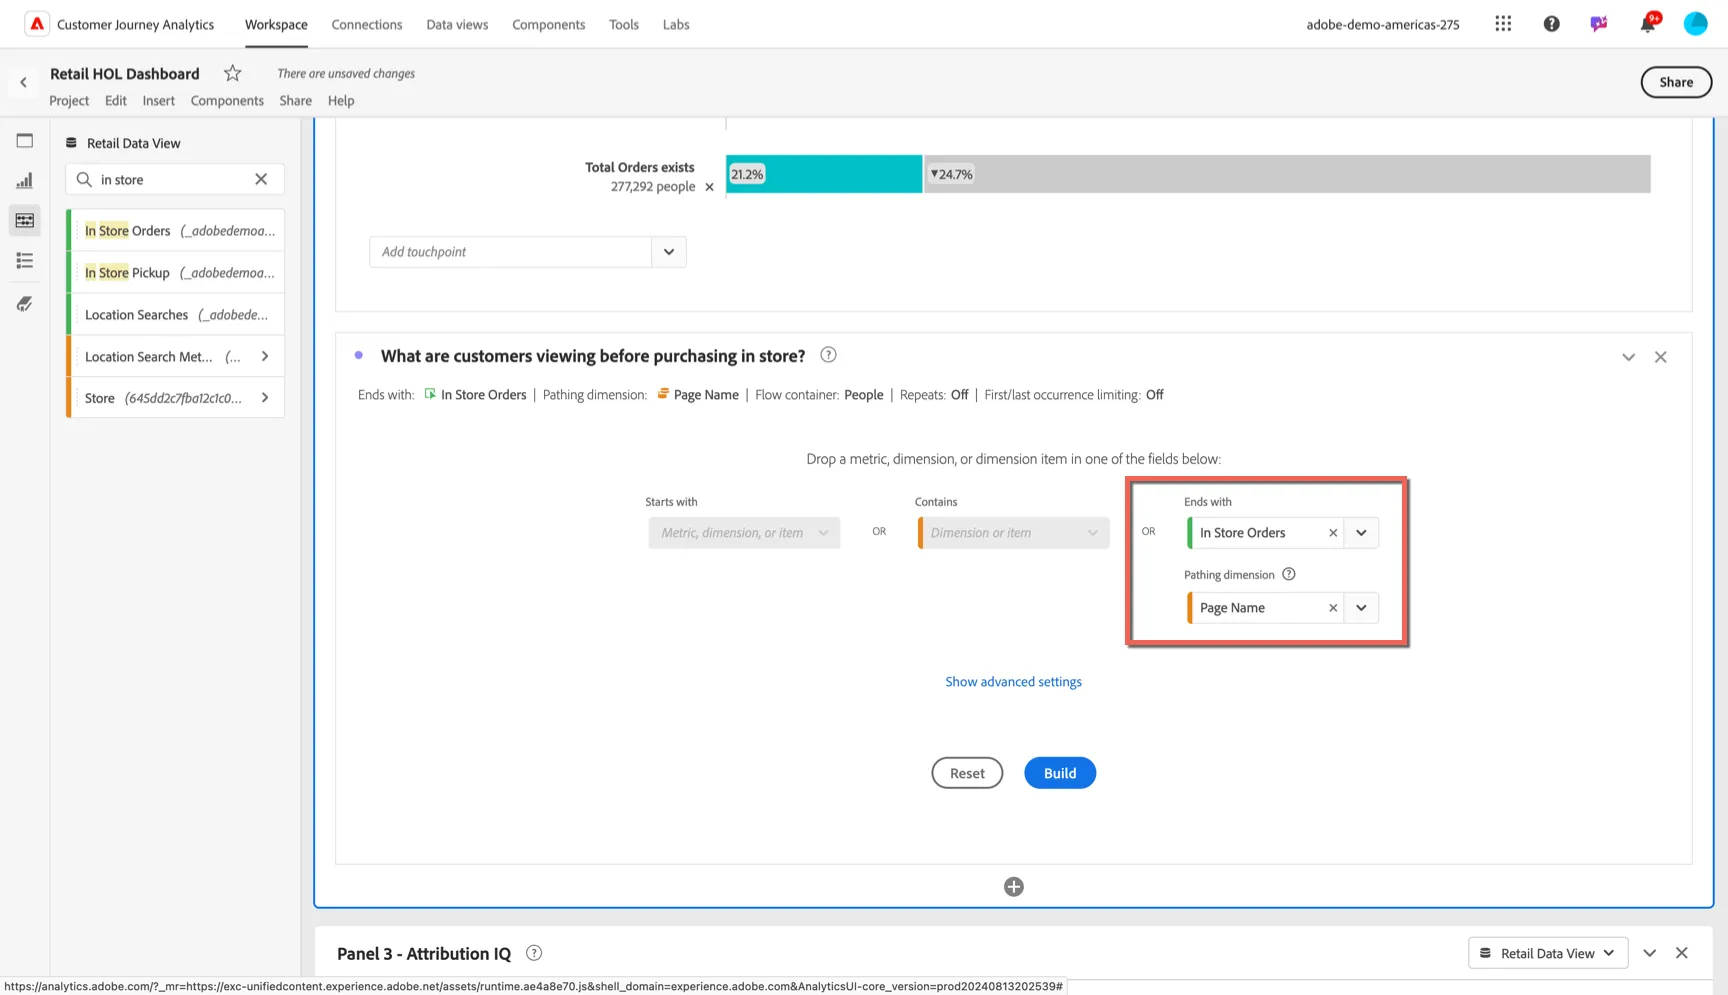
Task: Open help for the flow visualization title
Action: 828,355
